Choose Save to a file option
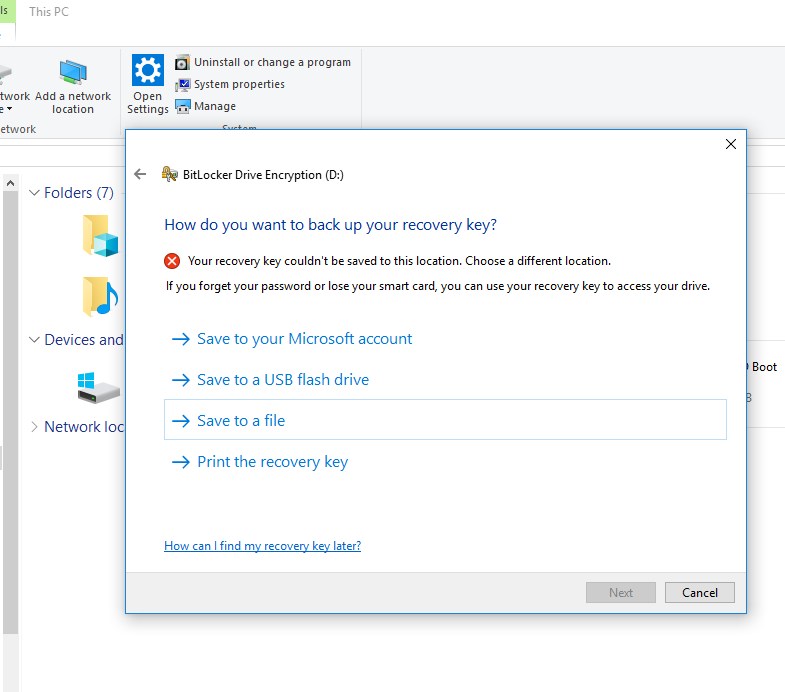 (445, 420)
